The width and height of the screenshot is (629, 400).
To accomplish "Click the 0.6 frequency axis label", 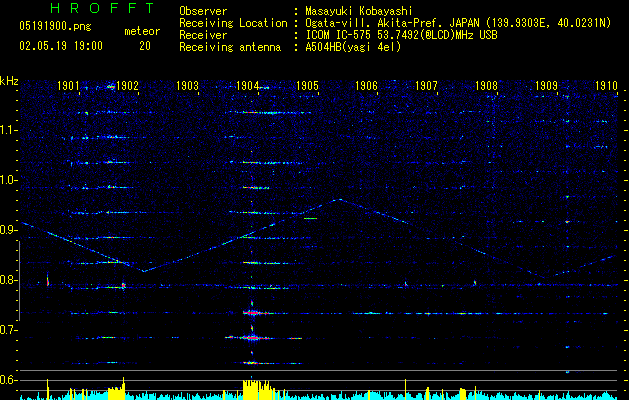I will [8, 380].
